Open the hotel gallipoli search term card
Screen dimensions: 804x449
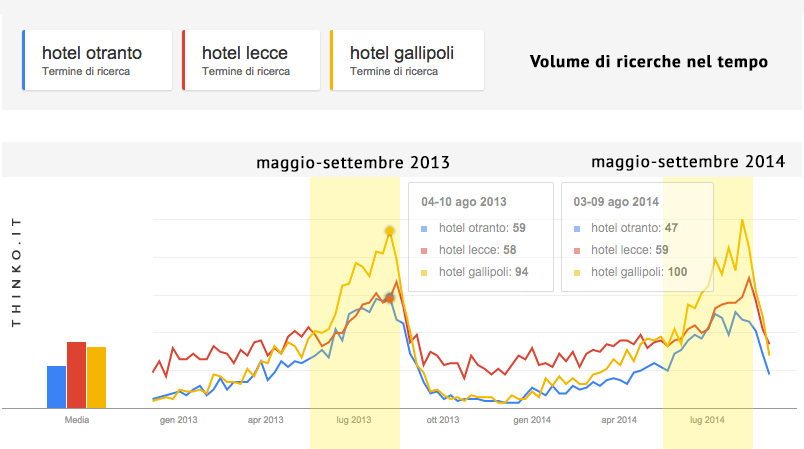coord(406,60)
